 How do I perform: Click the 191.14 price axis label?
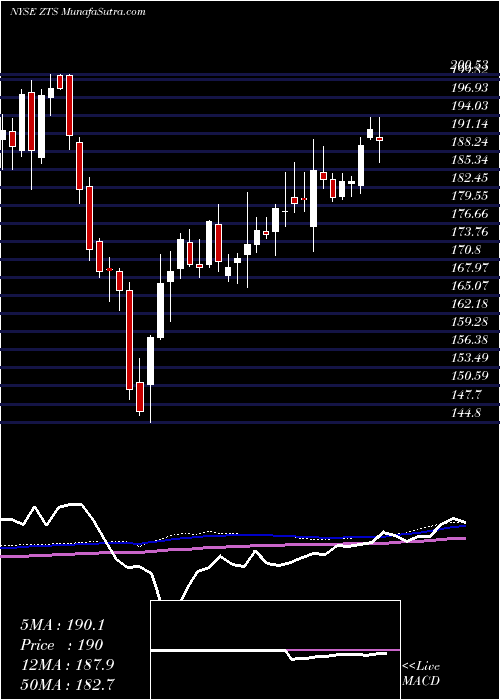pyautogui.click(x=469, y=124)
